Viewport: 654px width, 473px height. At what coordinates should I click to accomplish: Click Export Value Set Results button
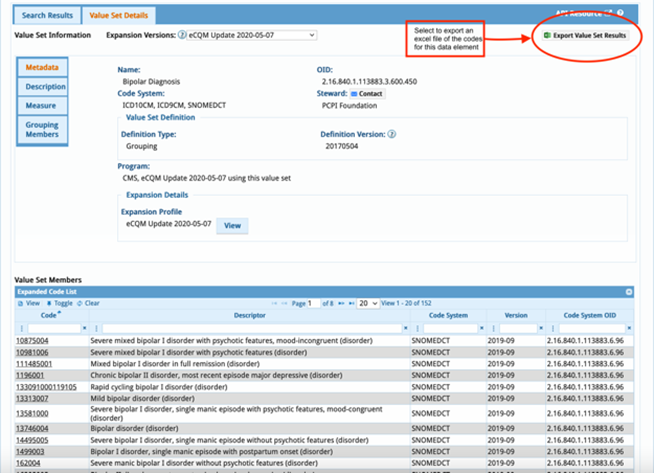(x=585, y=35)
